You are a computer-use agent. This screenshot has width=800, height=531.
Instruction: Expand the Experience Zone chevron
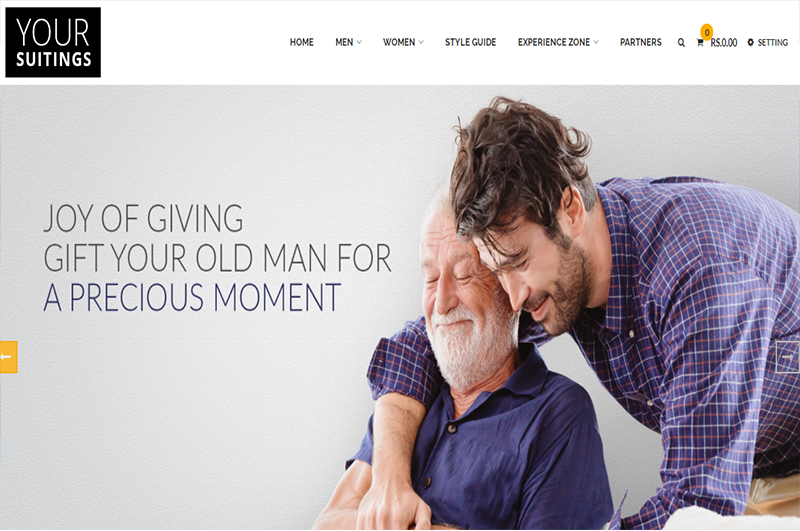(x=596, y=42)
